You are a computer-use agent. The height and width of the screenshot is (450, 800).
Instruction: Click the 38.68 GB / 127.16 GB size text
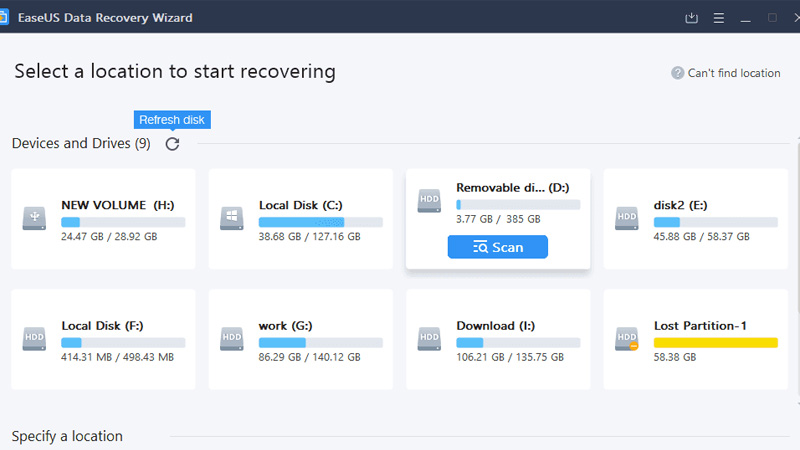(310, 237)
